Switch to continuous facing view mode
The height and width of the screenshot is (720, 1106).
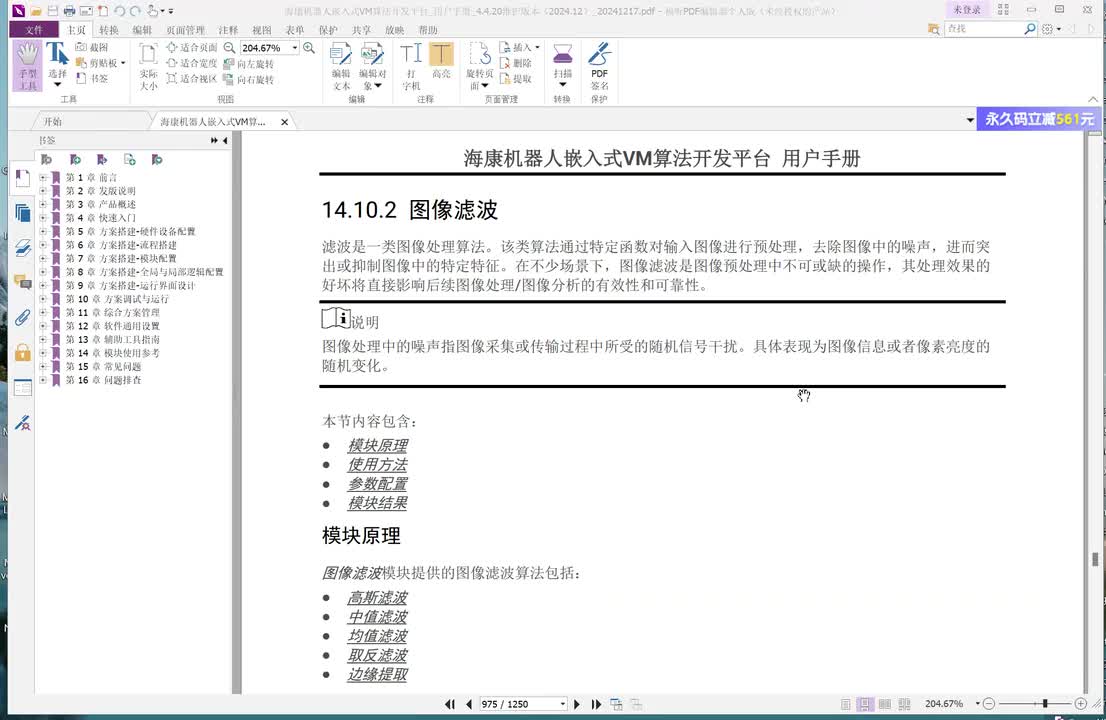click(x=904, y=704)
